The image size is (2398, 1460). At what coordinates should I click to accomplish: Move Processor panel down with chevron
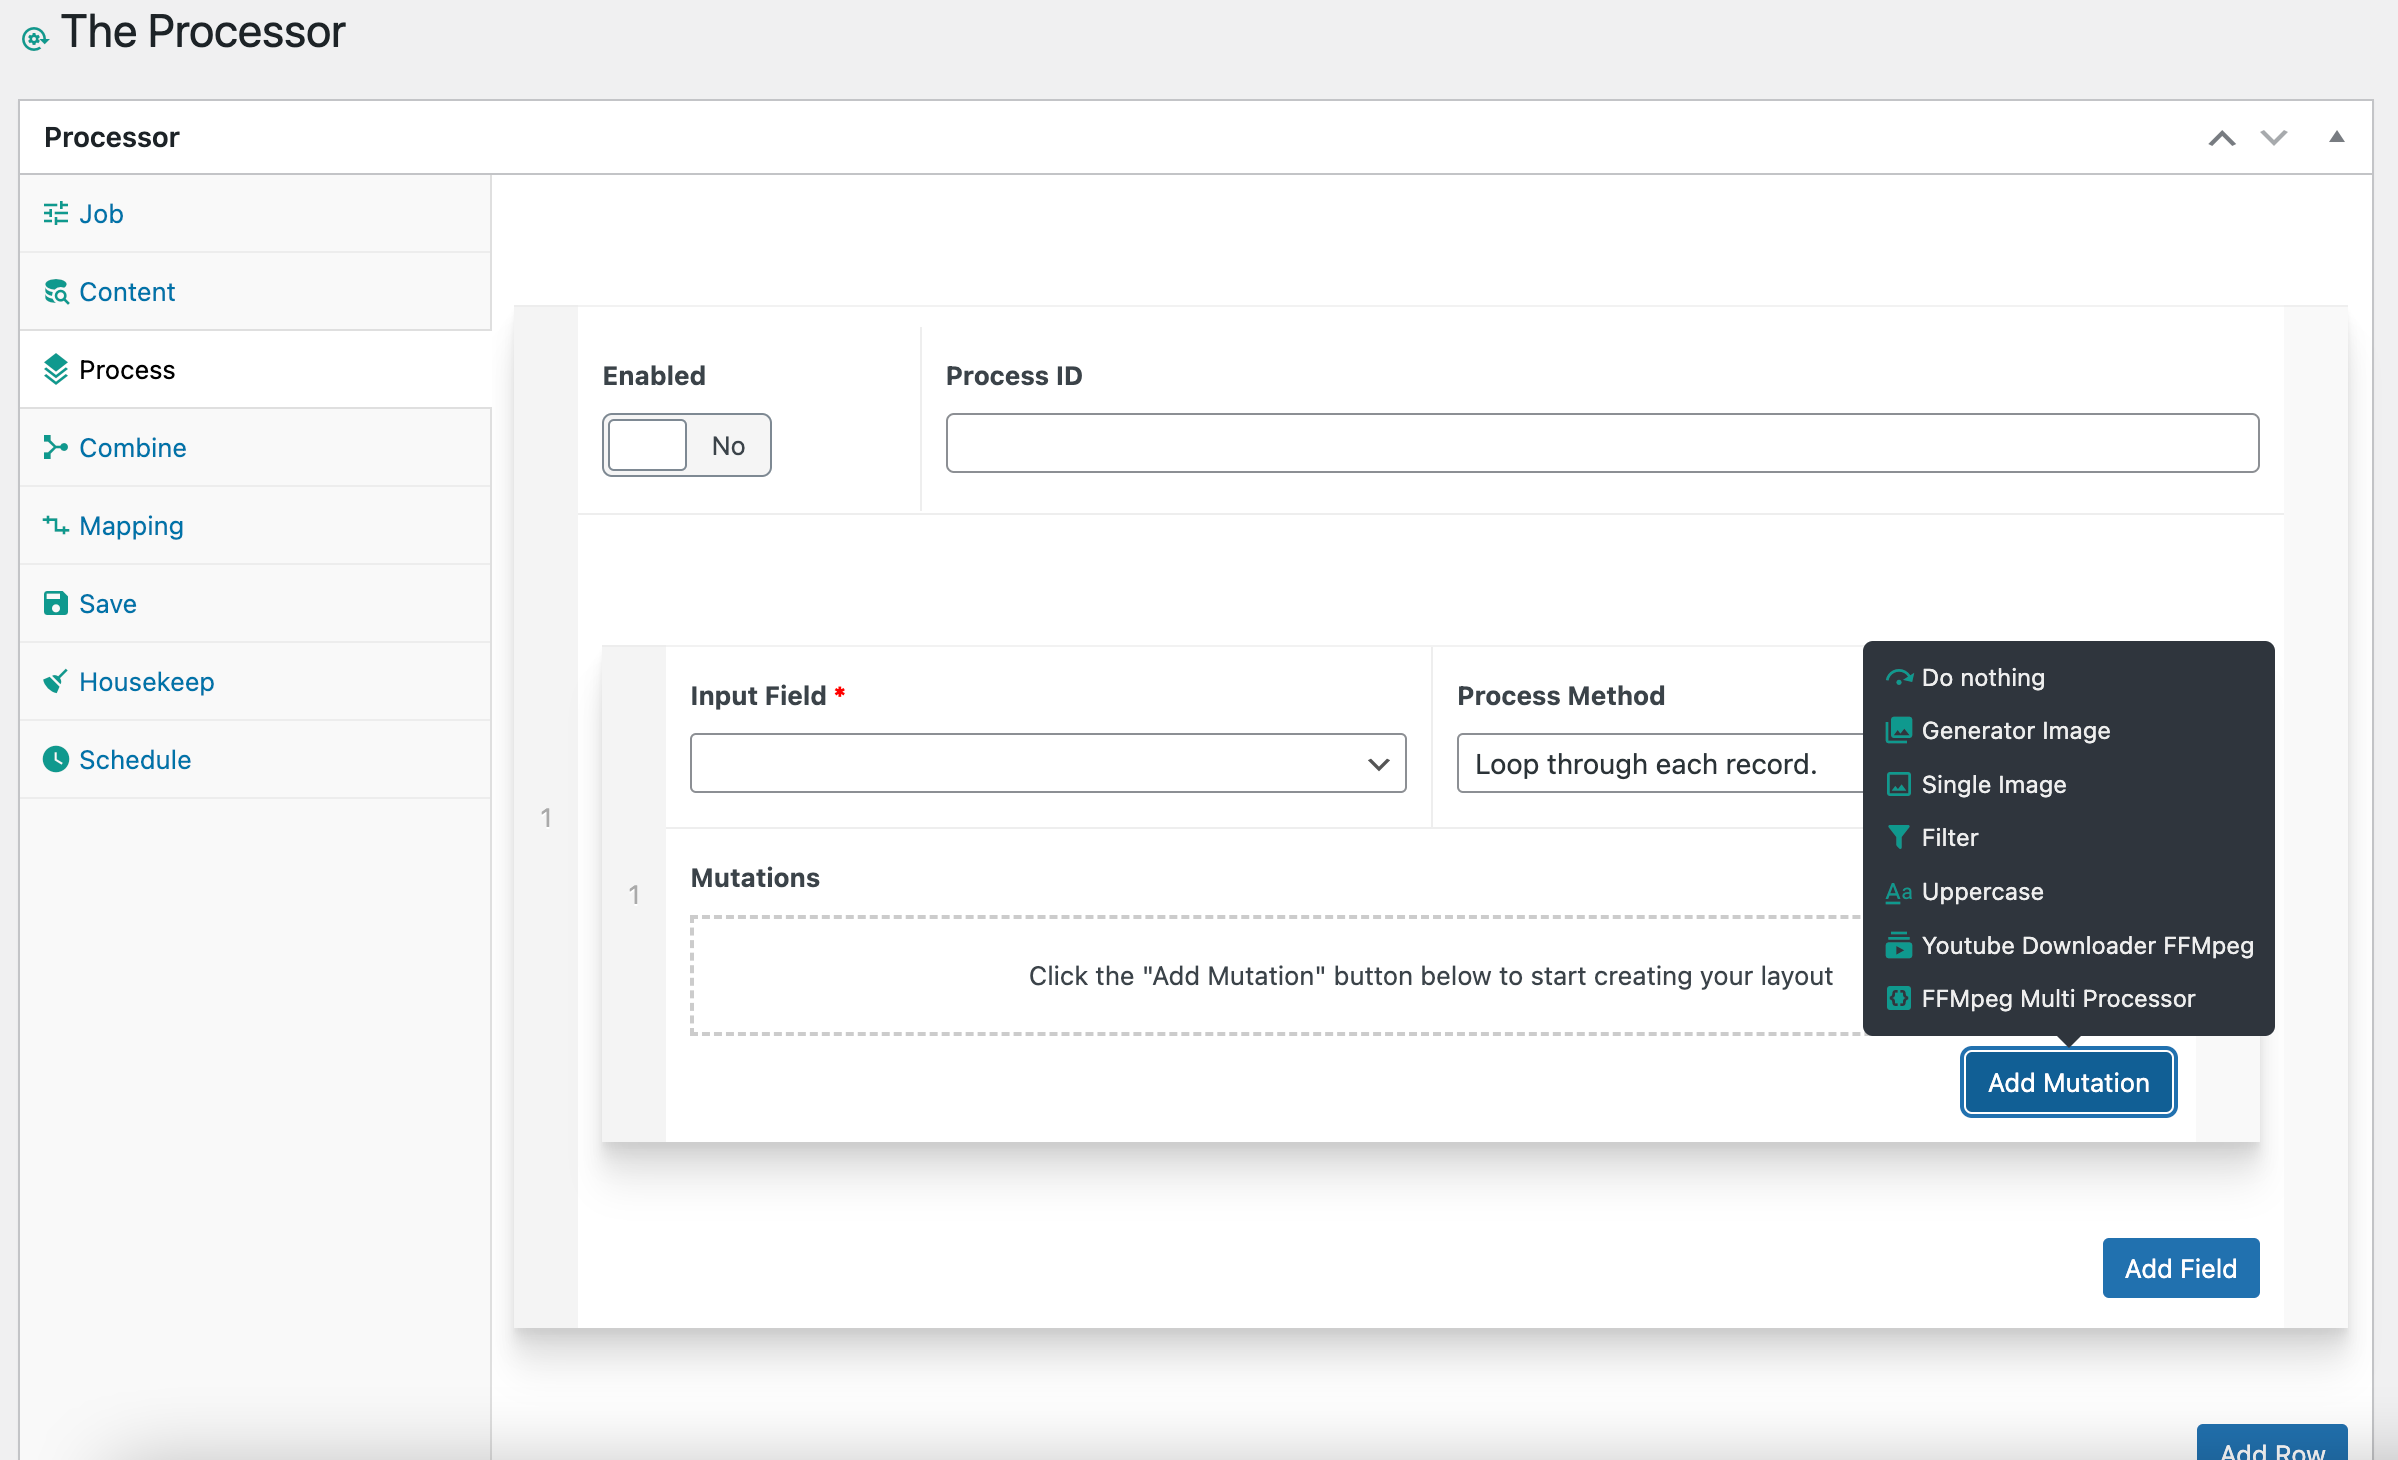2274,138
